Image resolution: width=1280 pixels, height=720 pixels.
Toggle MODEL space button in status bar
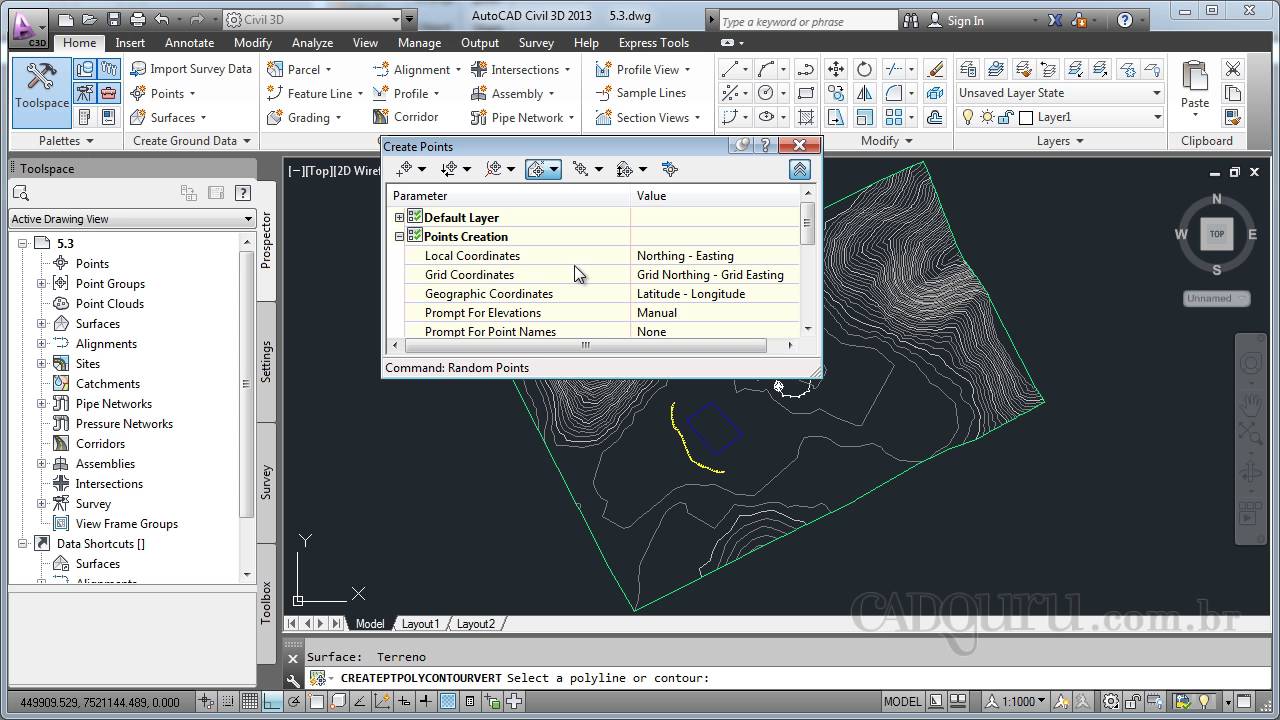(x=903, y=702)
